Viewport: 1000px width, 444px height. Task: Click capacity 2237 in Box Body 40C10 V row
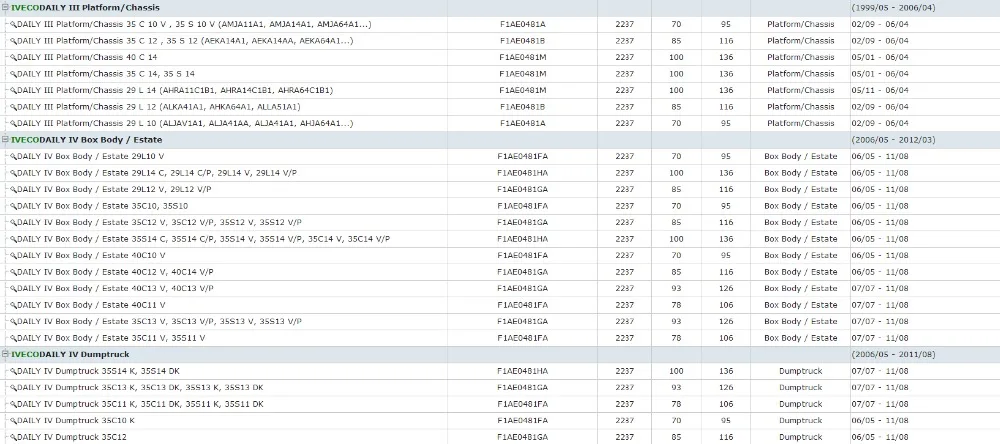point(624,256)
